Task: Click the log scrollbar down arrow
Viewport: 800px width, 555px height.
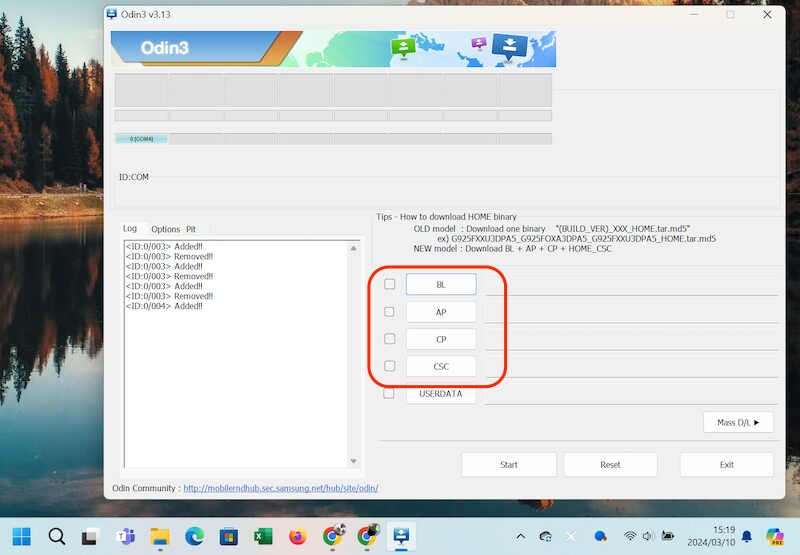Action: pyautogui.click(x=353, y=461)
